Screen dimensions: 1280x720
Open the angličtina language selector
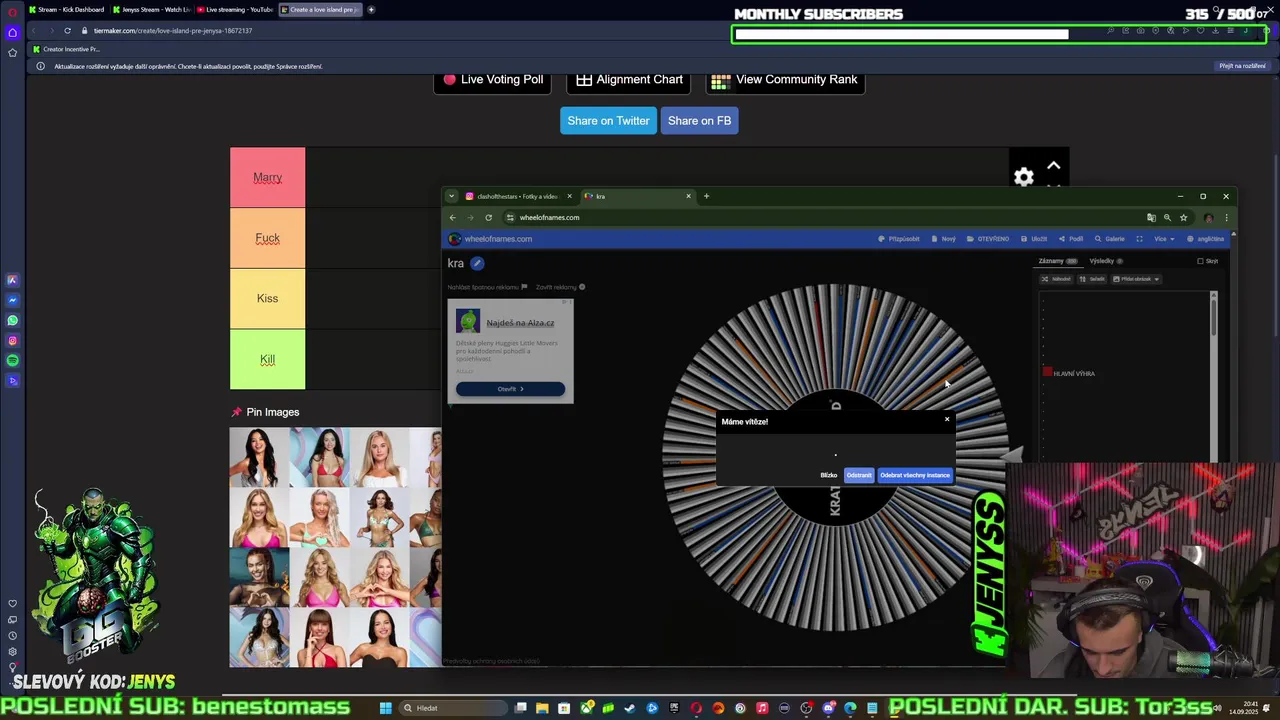1205,239
